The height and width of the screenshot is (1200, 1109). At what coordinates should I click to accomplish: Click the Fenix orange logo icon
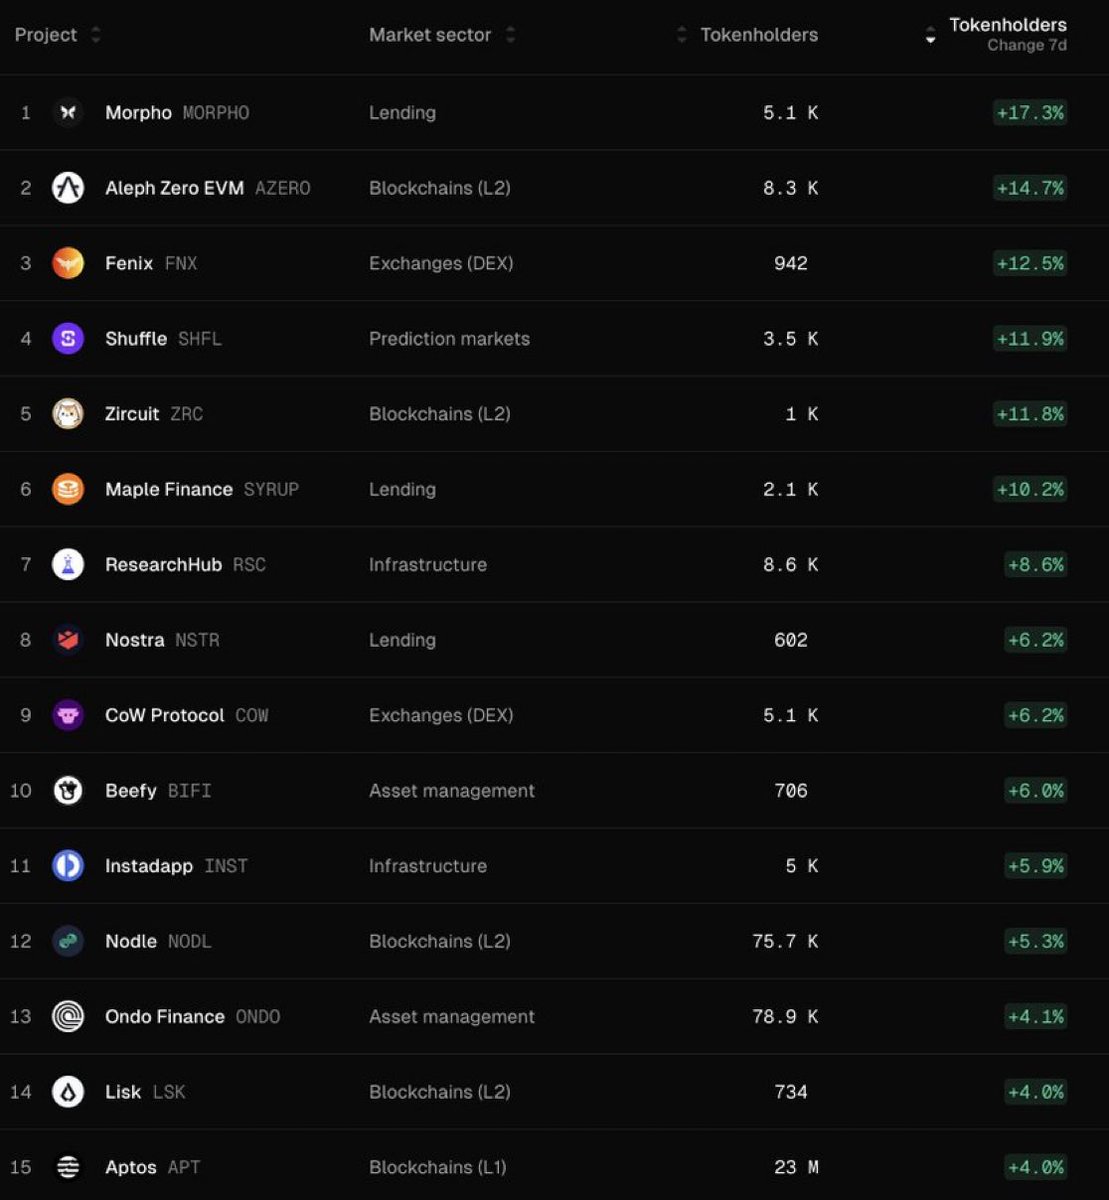click(x=68, y=263)
